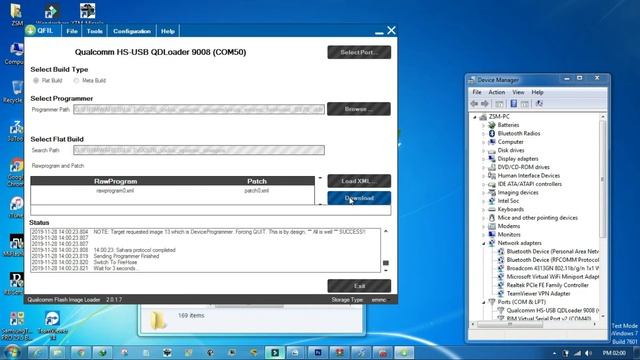Click the volume speaker tray icon
The image size is (640, 360).
[x=588, y=353]
